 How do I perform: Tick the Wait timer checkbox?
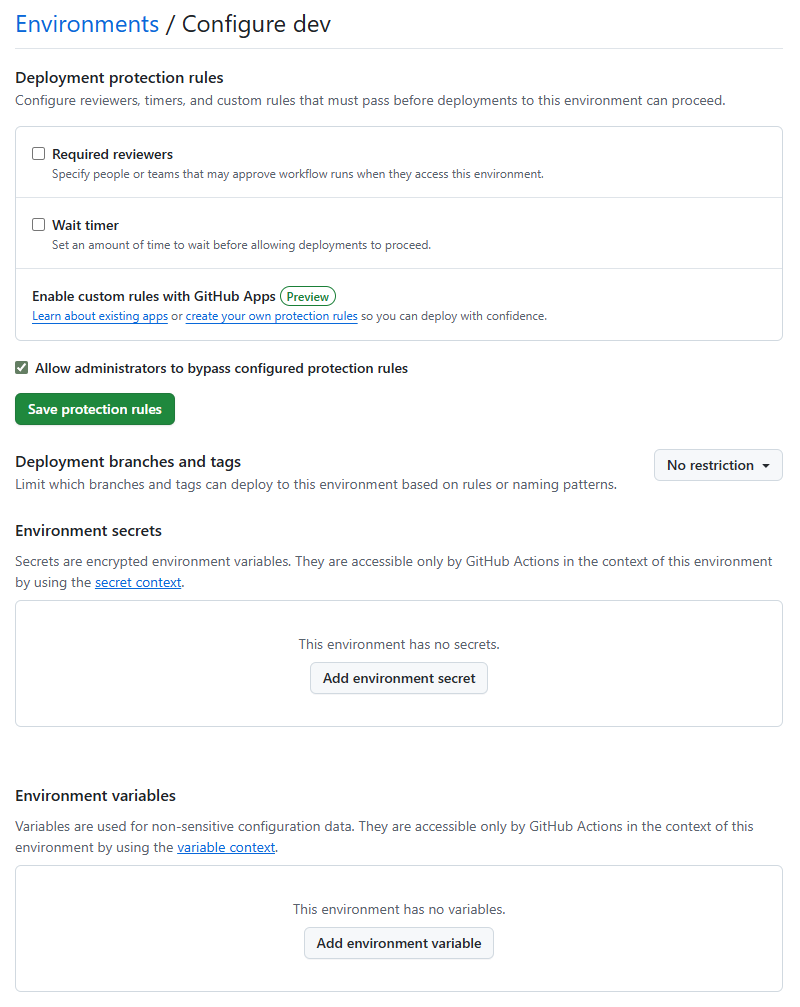(x=39, y=225)
